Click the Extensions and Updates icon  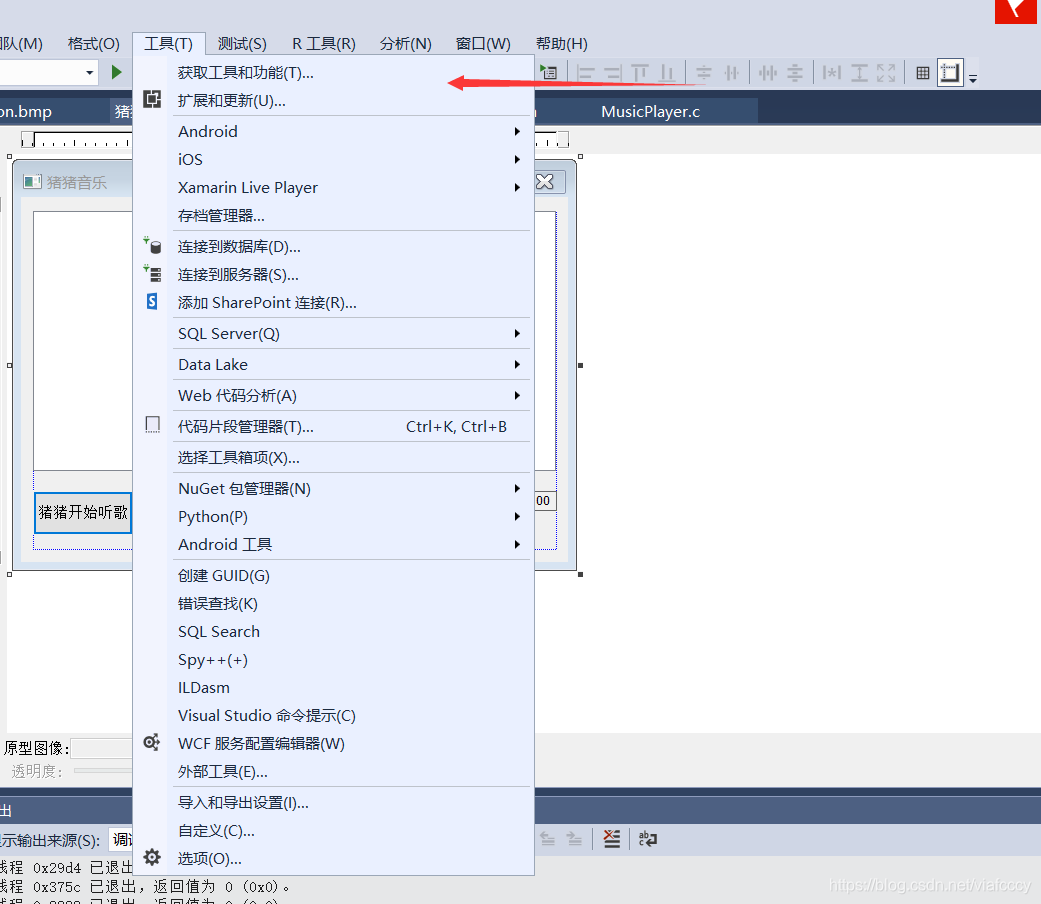152,100
